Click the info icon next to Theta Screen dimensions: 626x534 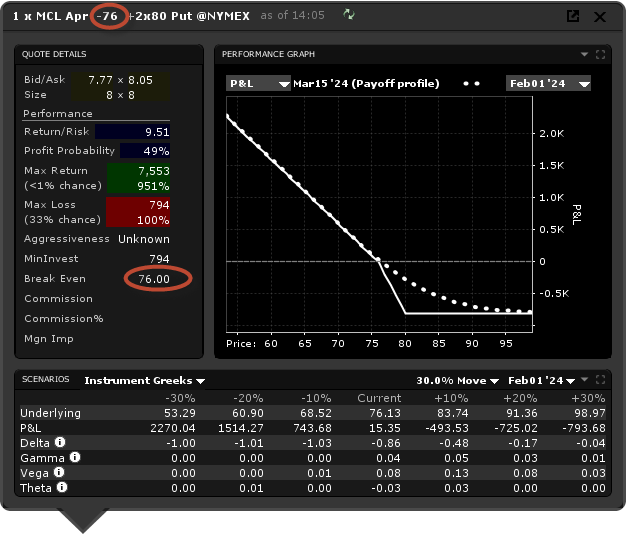(x=63, y=488)
